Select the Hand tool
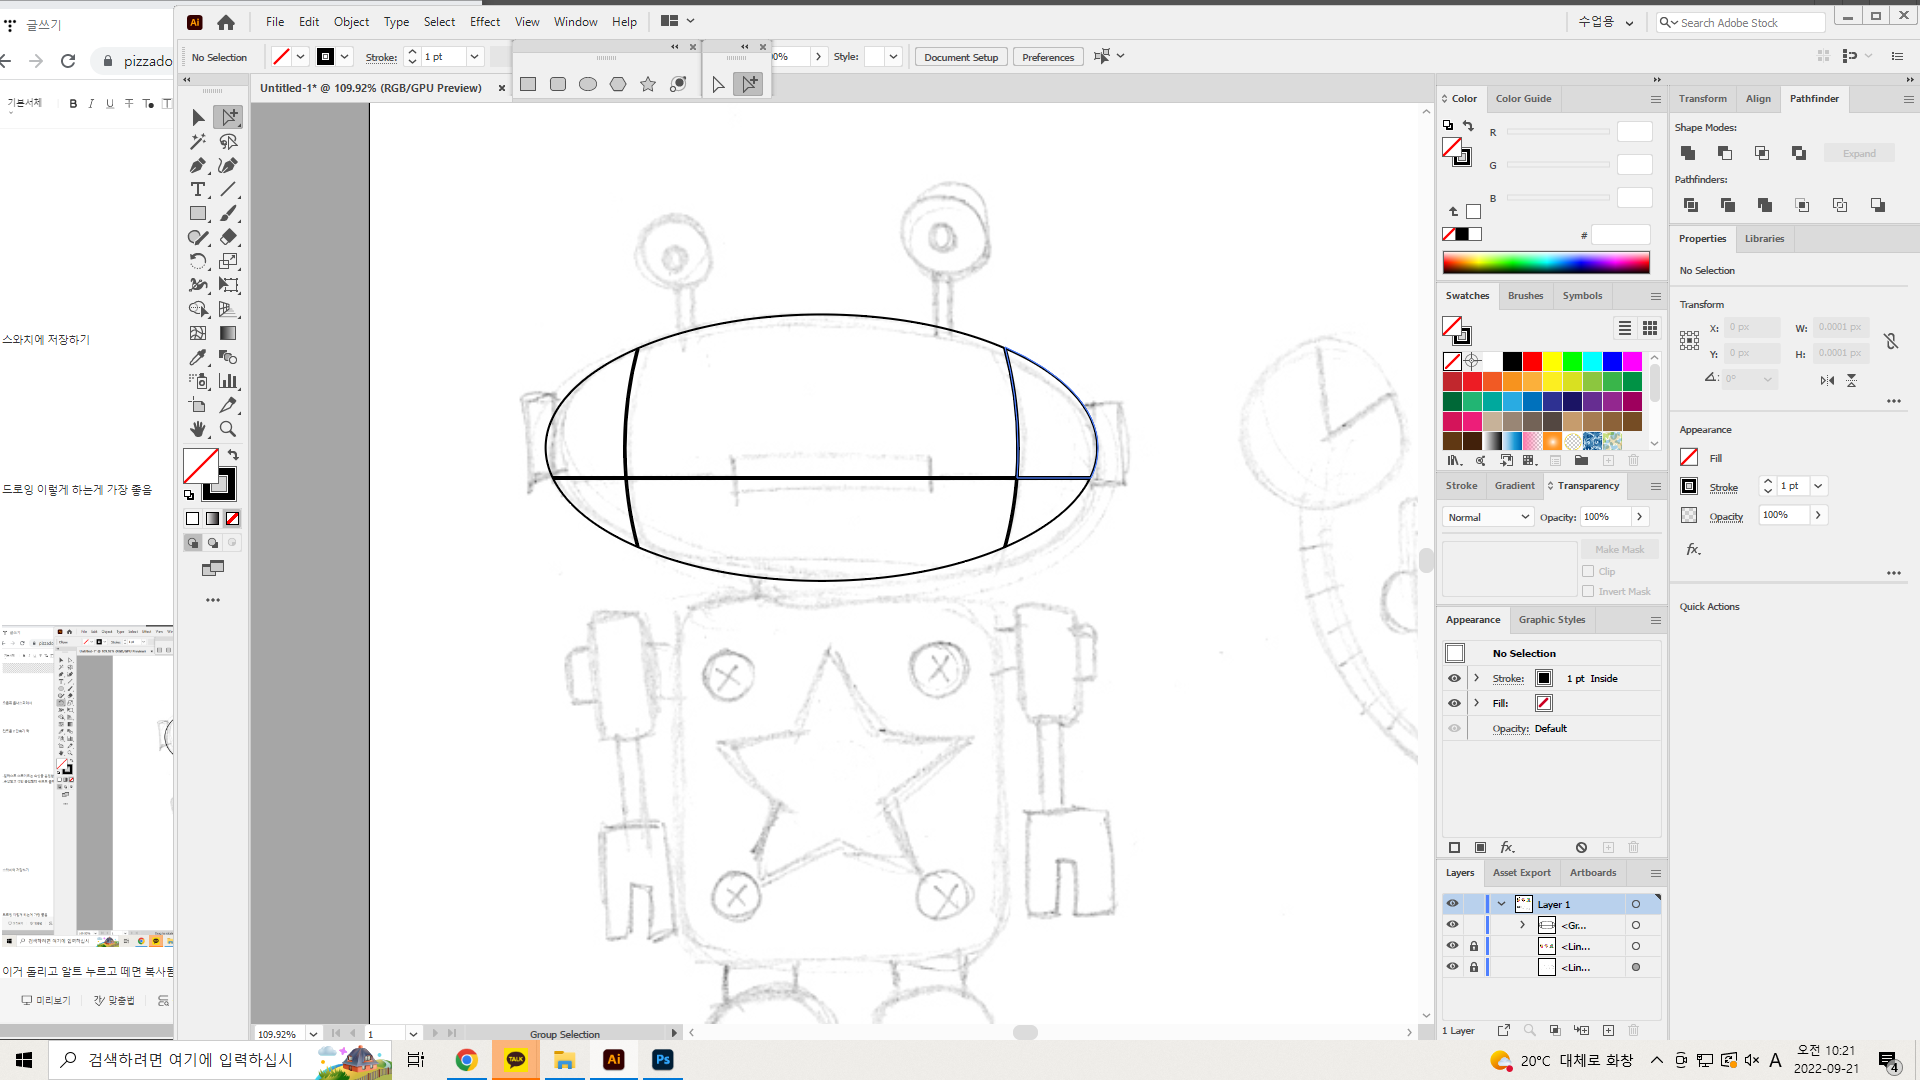This screenshot has height=1080, width=1920. pos(198,429)
